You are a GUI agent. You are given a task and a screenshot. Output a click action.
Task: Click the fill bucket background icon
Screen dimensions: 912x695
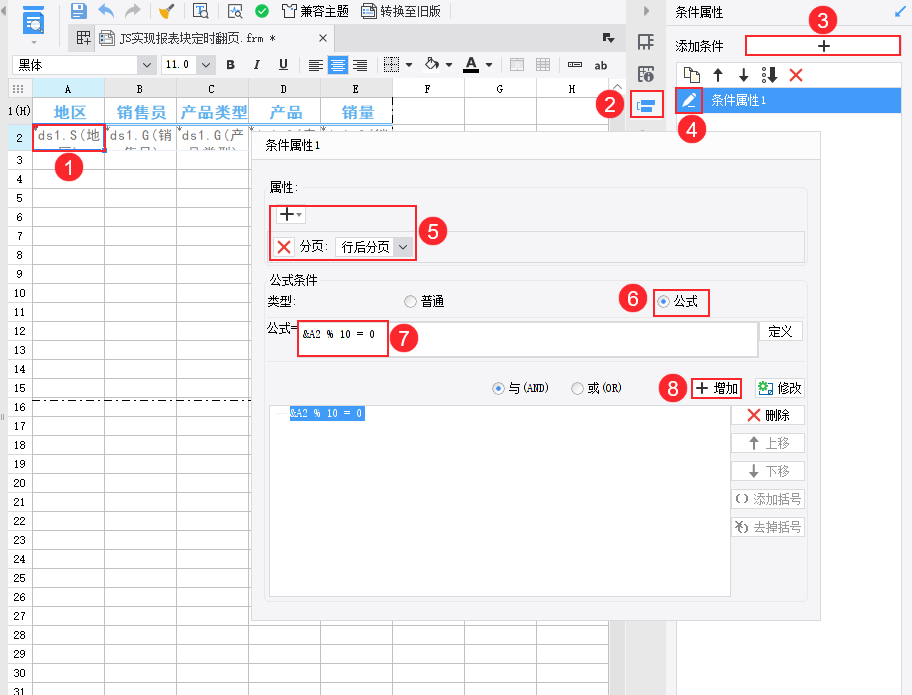click(x=432, y=64)
